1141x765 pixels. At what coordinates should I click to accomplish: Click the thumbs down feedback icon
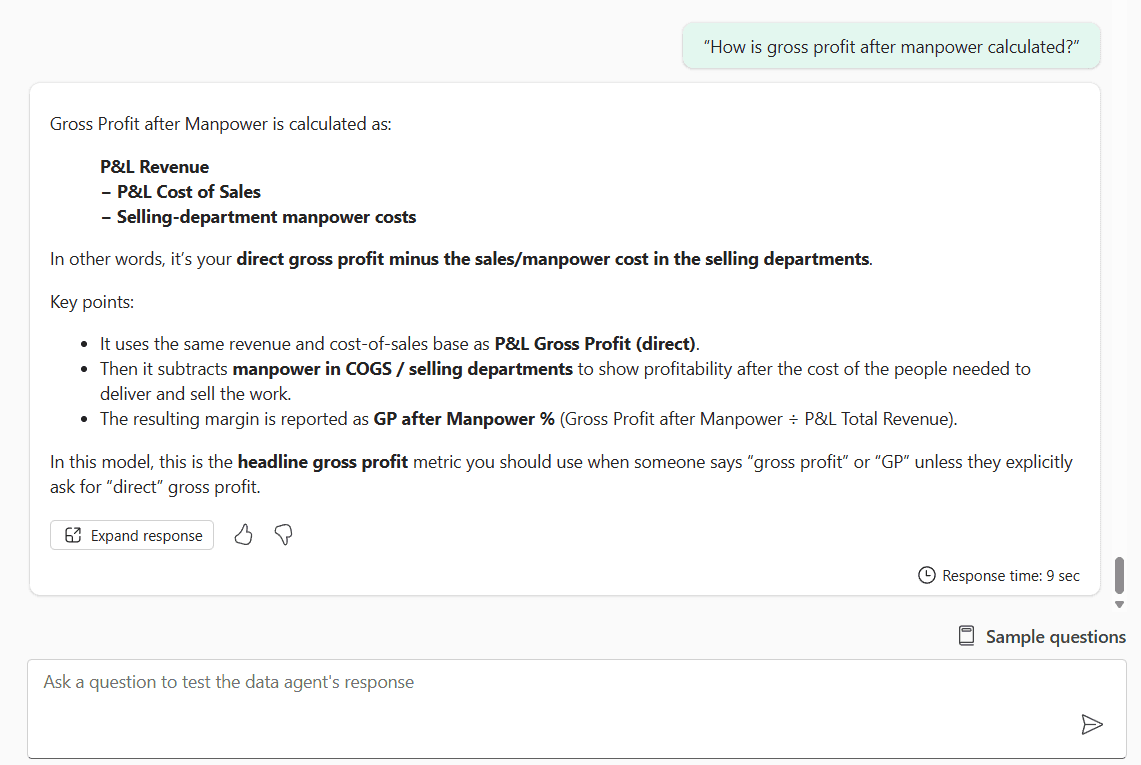pyautogui.click(x=284, y=535)
